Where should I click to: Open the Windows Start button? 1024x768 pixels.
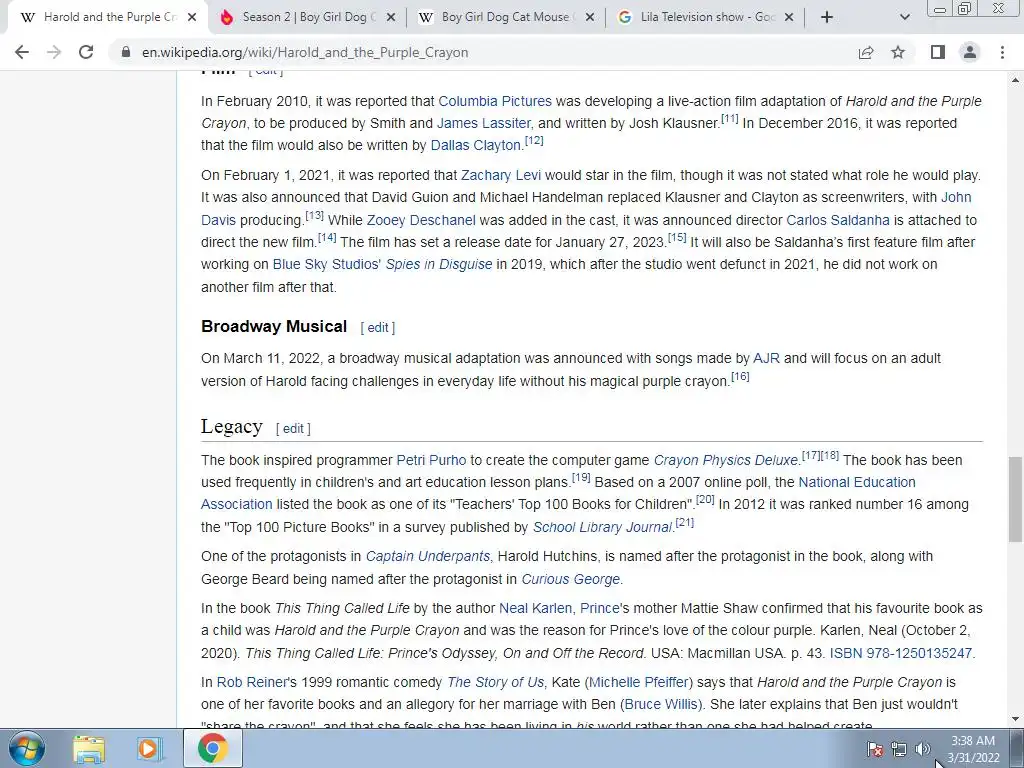pos(27,748)
